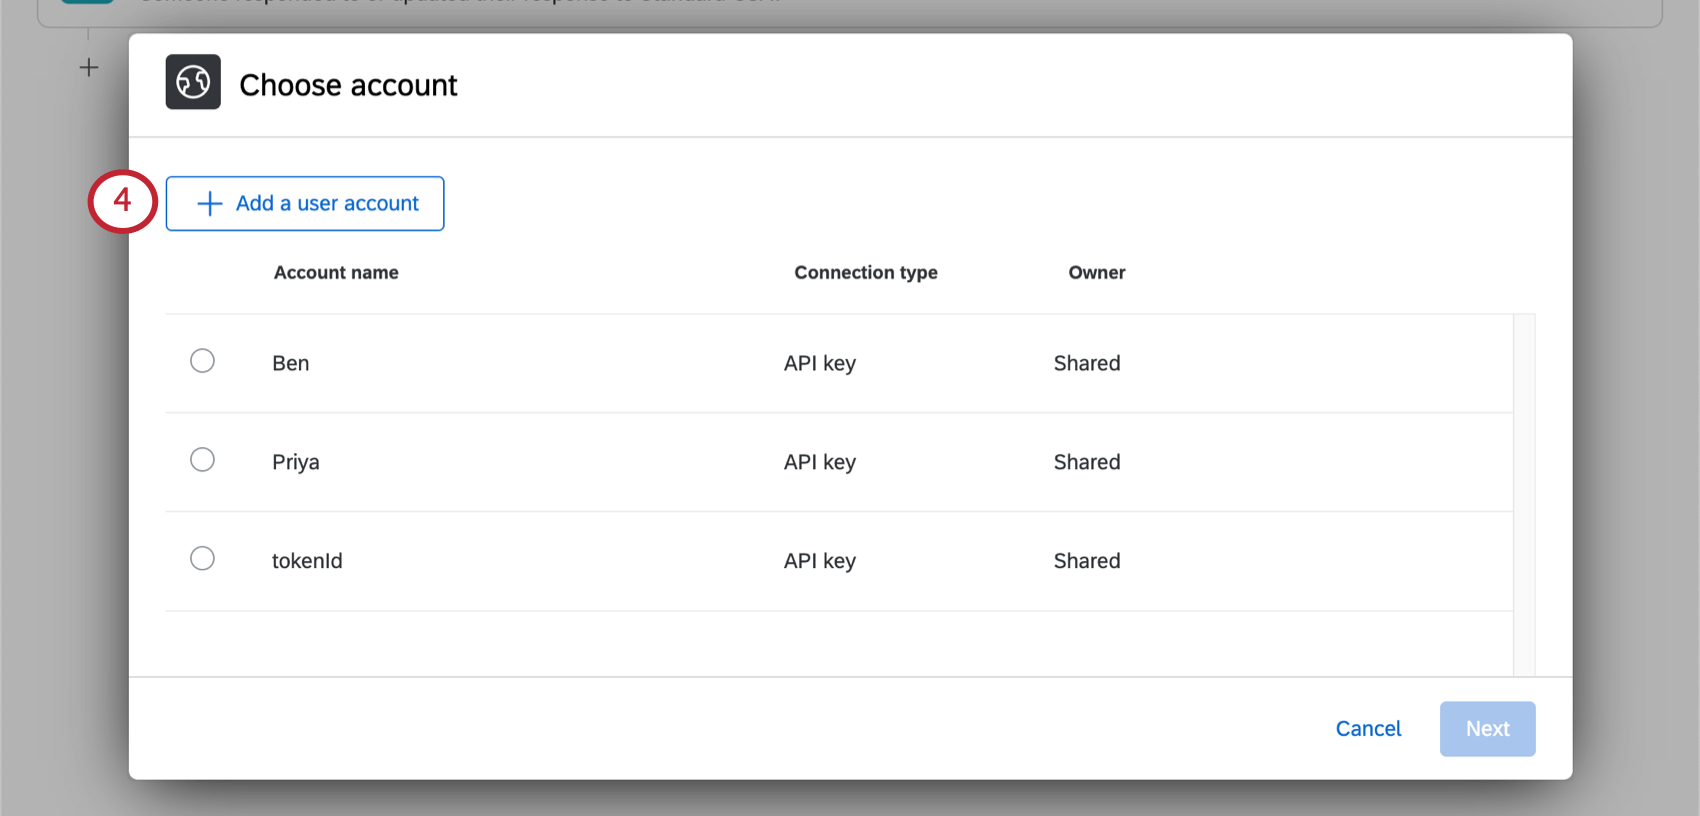
Task: Click the tokenId account name text
Action: tap(307, 562)
